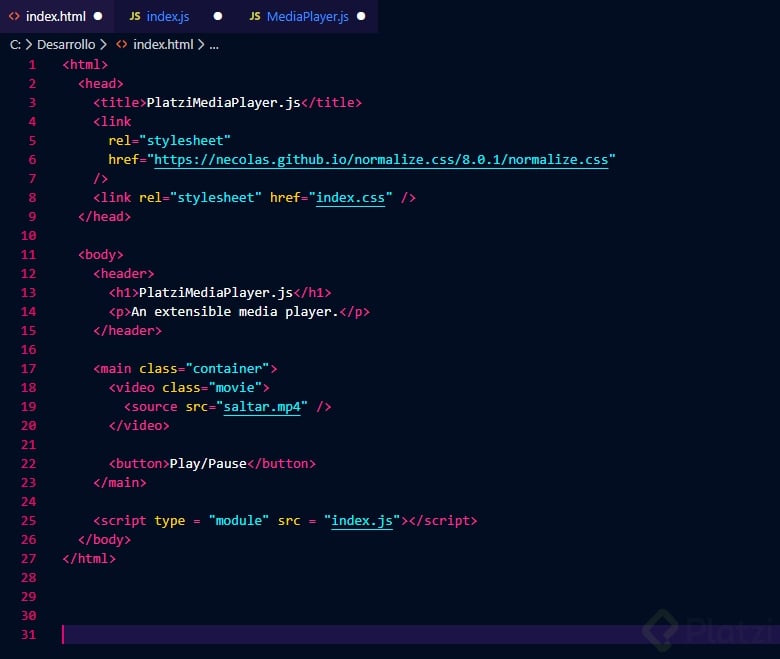Follow the saltar.mp4 source link
This screenshot has width=780, height=659.
[262, 407]
